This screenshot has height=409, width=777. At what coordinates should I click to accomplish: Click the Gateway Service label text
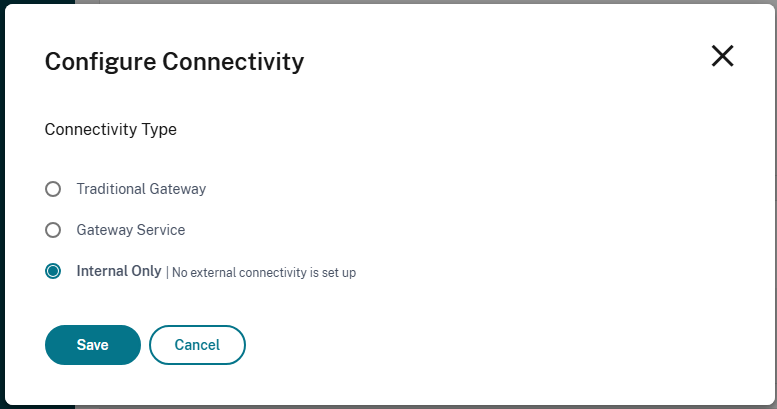click(130, 230)
